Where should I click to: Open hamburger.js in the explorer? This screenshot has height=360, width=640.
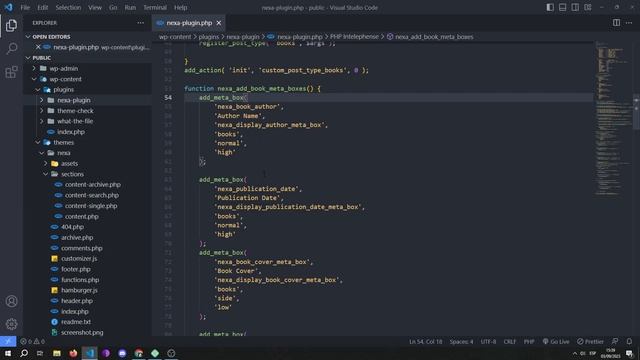pyautogui.click(x=79, y=290)
